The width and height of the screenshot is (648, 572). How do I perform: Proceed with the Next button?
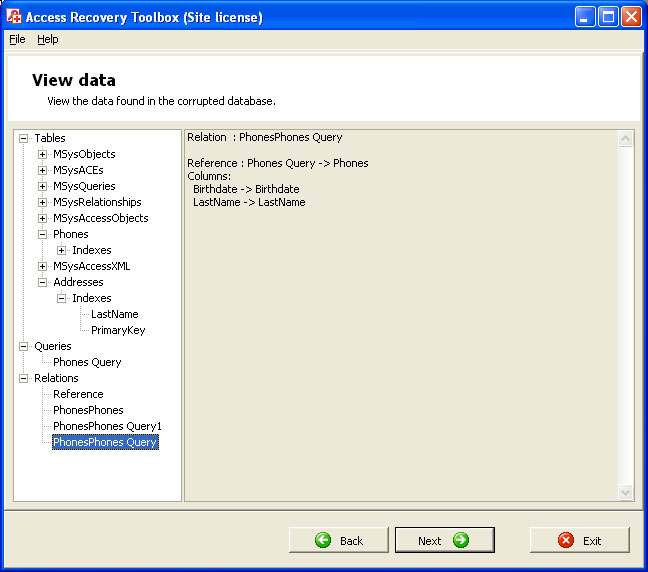click(445, 540)
